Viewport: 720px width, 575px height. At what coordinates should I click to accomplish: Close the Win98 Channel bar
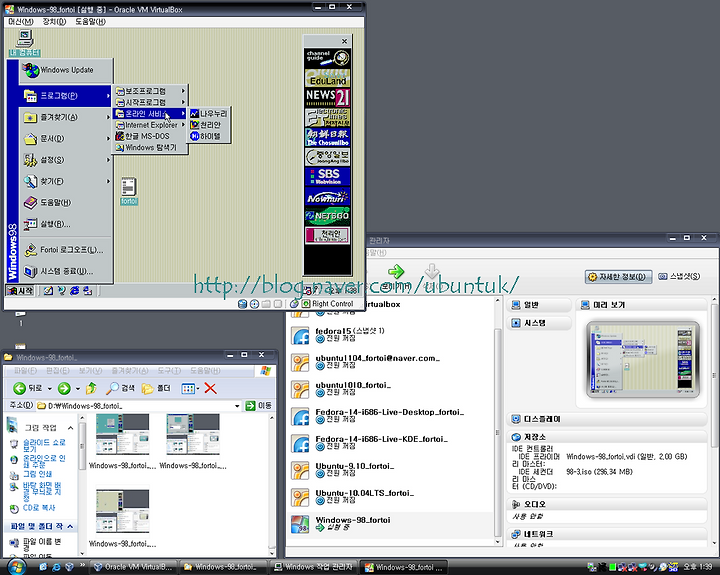point(344,41)
